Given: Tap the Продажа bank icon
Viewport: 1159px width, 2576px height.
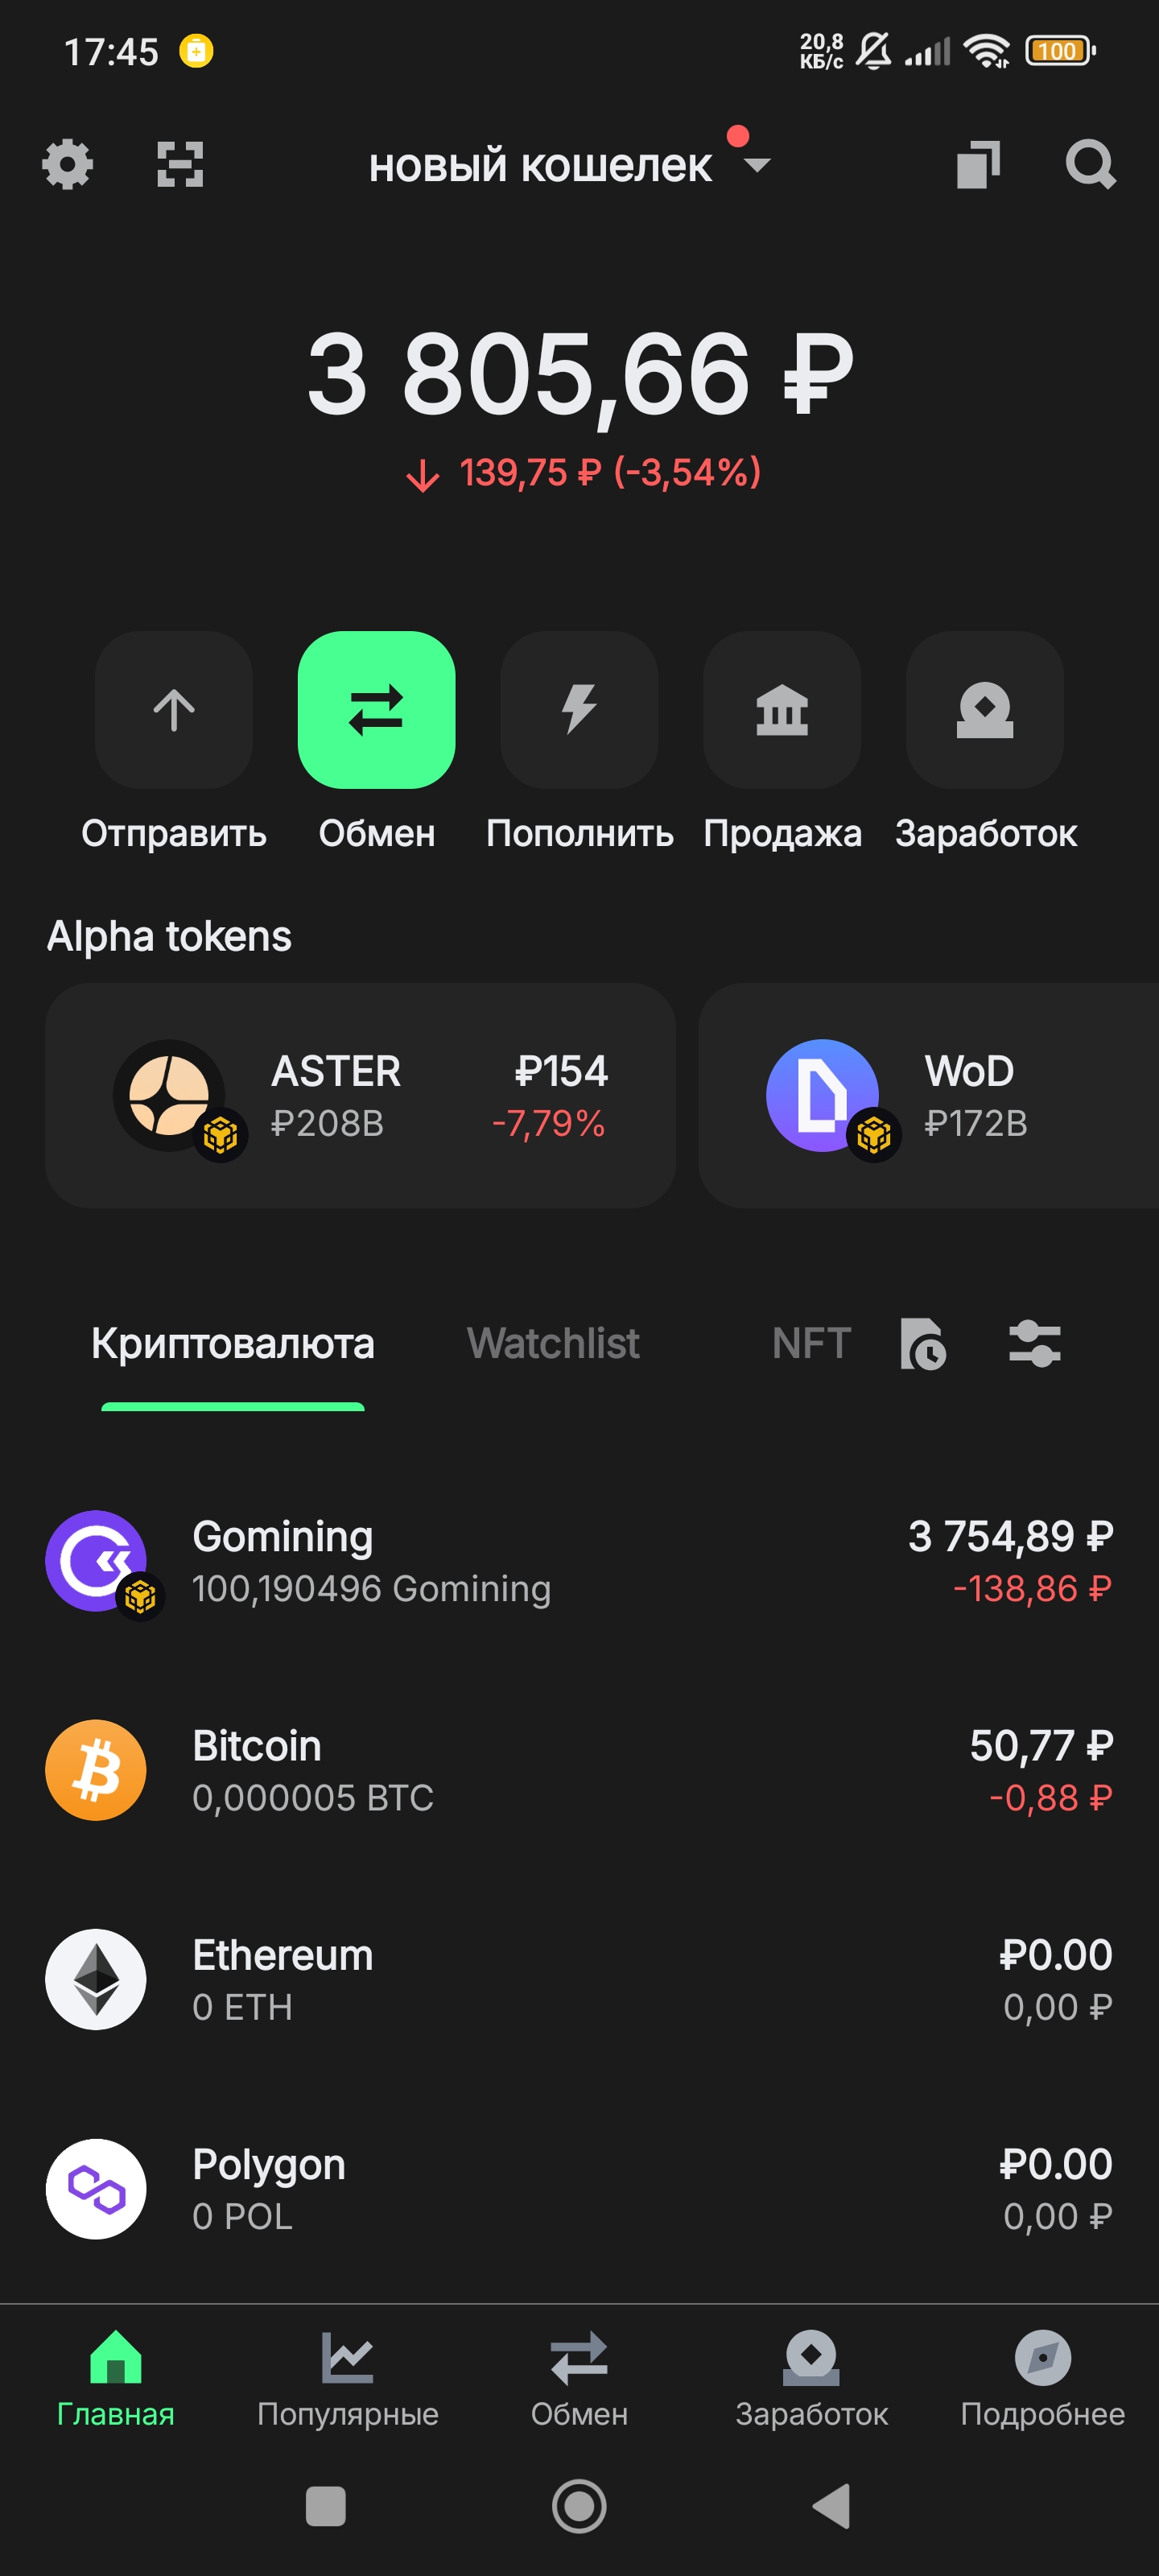Looking at the screenshot, I should (782, 710).
